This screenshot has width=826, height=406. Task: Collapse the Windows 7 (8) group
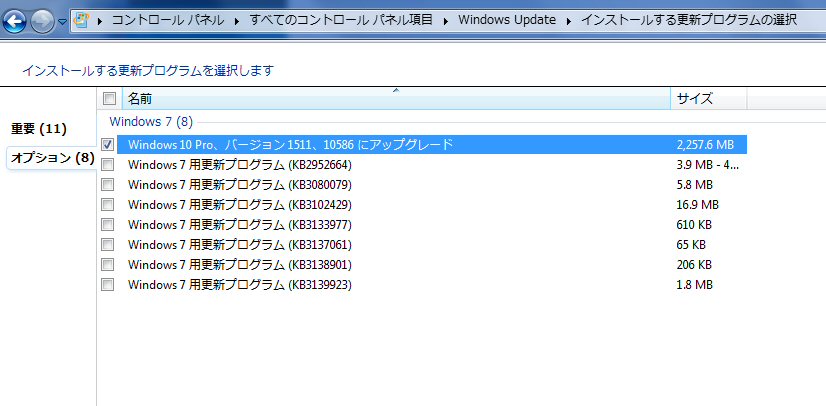151,122
